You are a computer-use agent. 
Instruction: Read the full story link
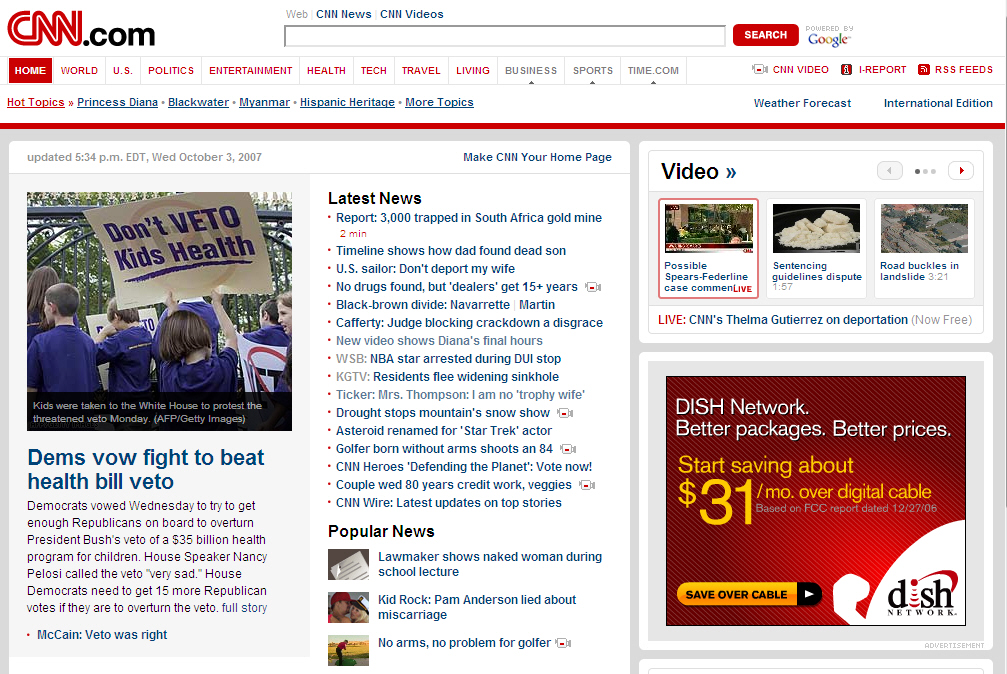point(245,608)
